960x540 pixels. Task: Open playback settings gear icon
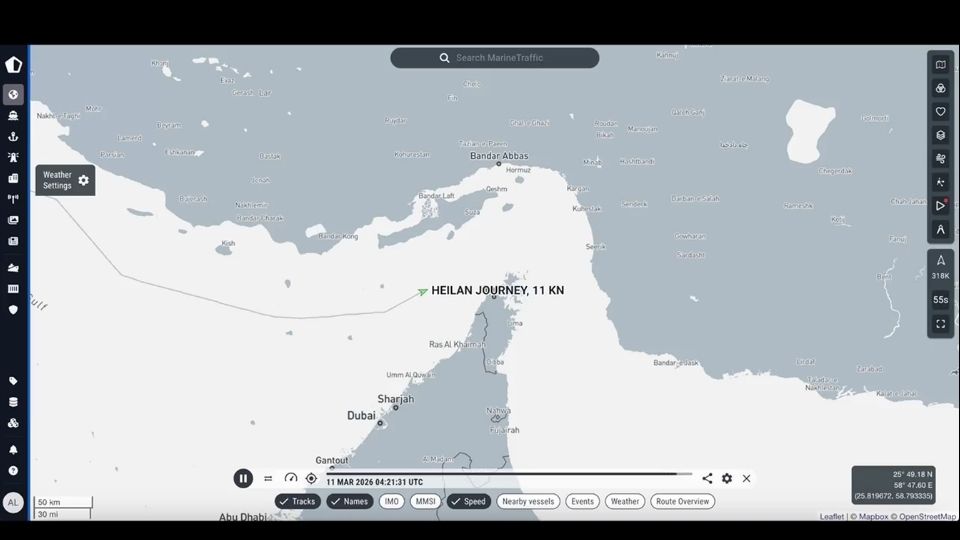[727, 478]
